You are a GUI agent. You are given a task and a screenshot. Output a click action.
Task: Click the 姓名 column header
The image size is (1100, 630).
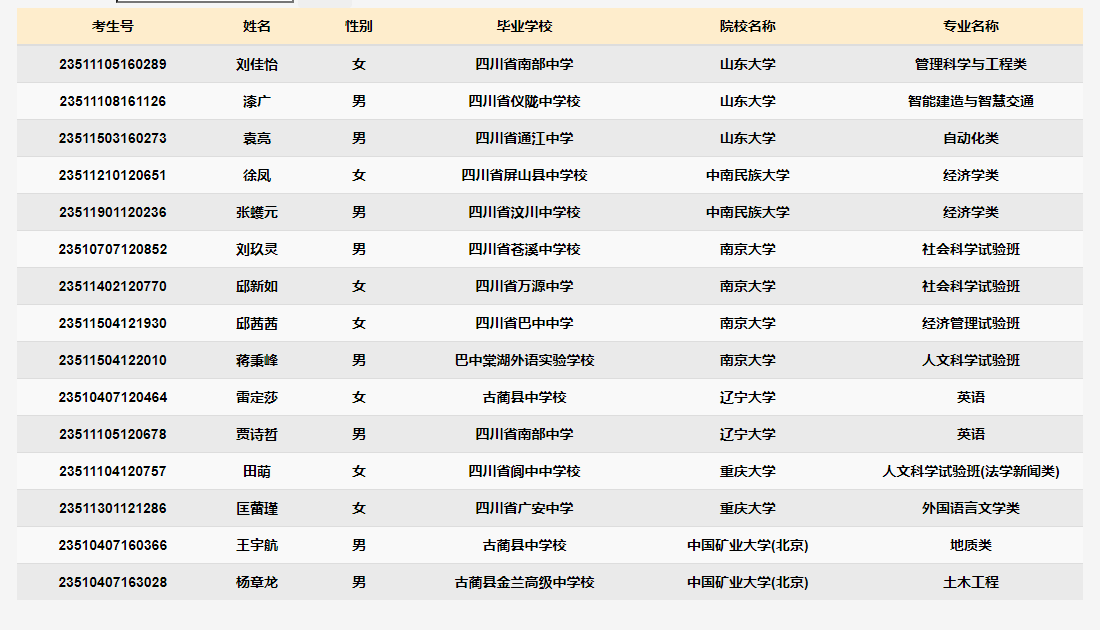257,27
